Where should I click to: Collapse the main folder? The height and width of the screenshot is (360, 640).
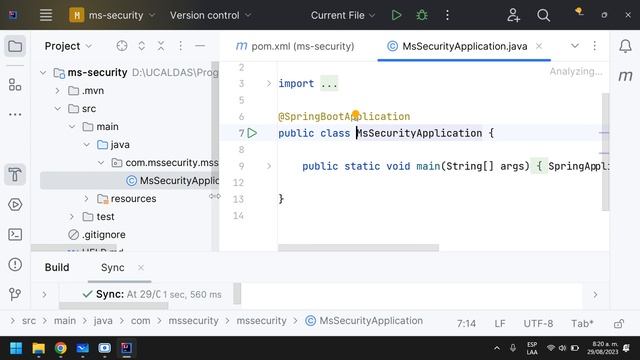tap(72, 127)
